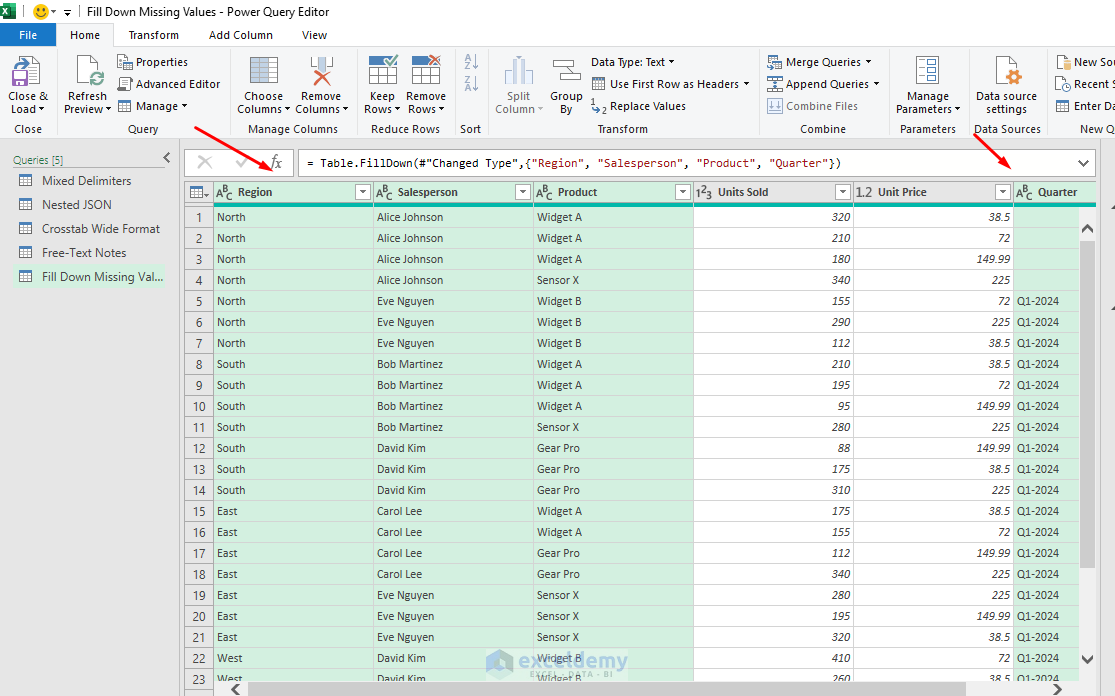Sort the column descending (Z-A)
Image resolution: width=1115 pixels, height=696 pixels.
point(471,83)
